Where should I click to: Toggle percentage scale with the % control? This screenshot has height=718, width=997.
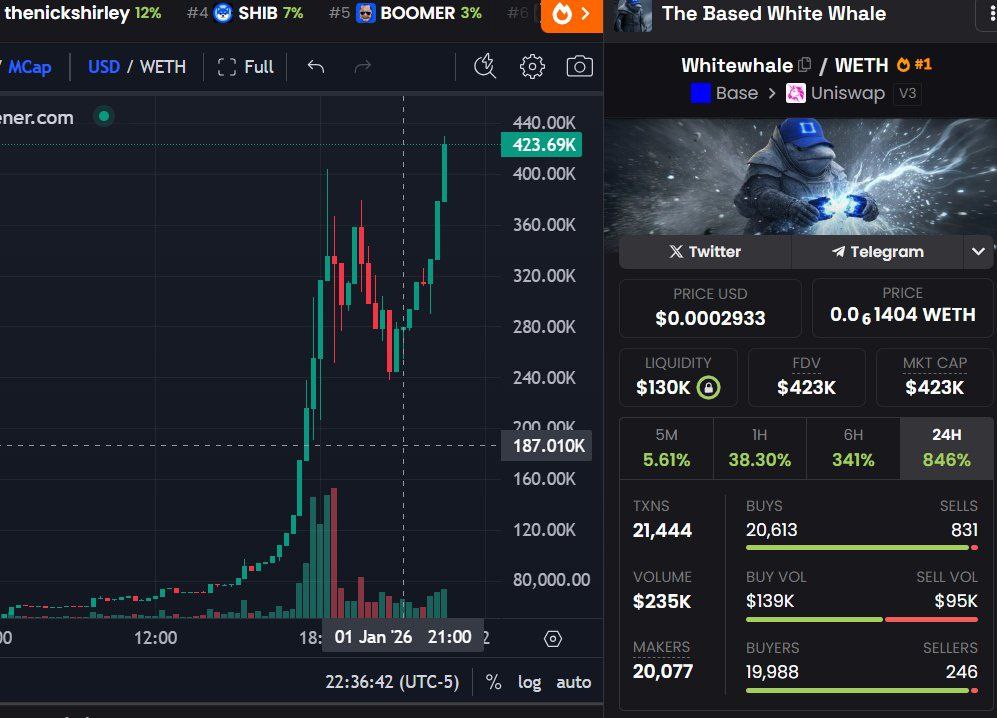(492, 681)
